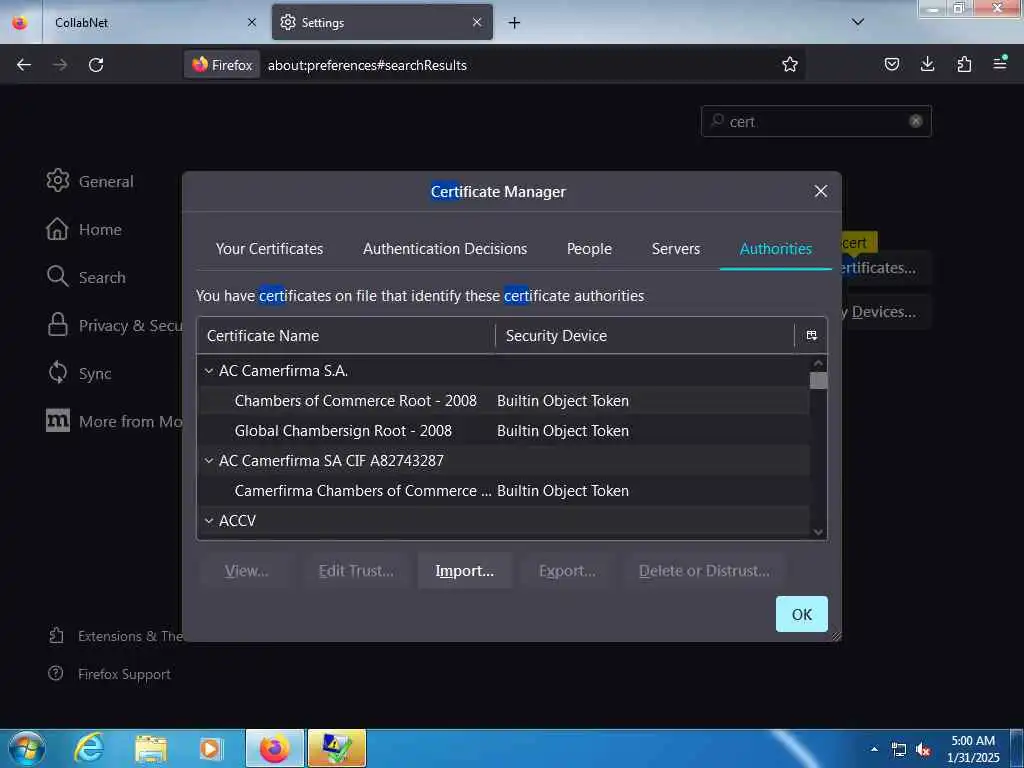Clear the cert search field
Viewport: 1024px width, 768px height.
[x=916, y=121]
